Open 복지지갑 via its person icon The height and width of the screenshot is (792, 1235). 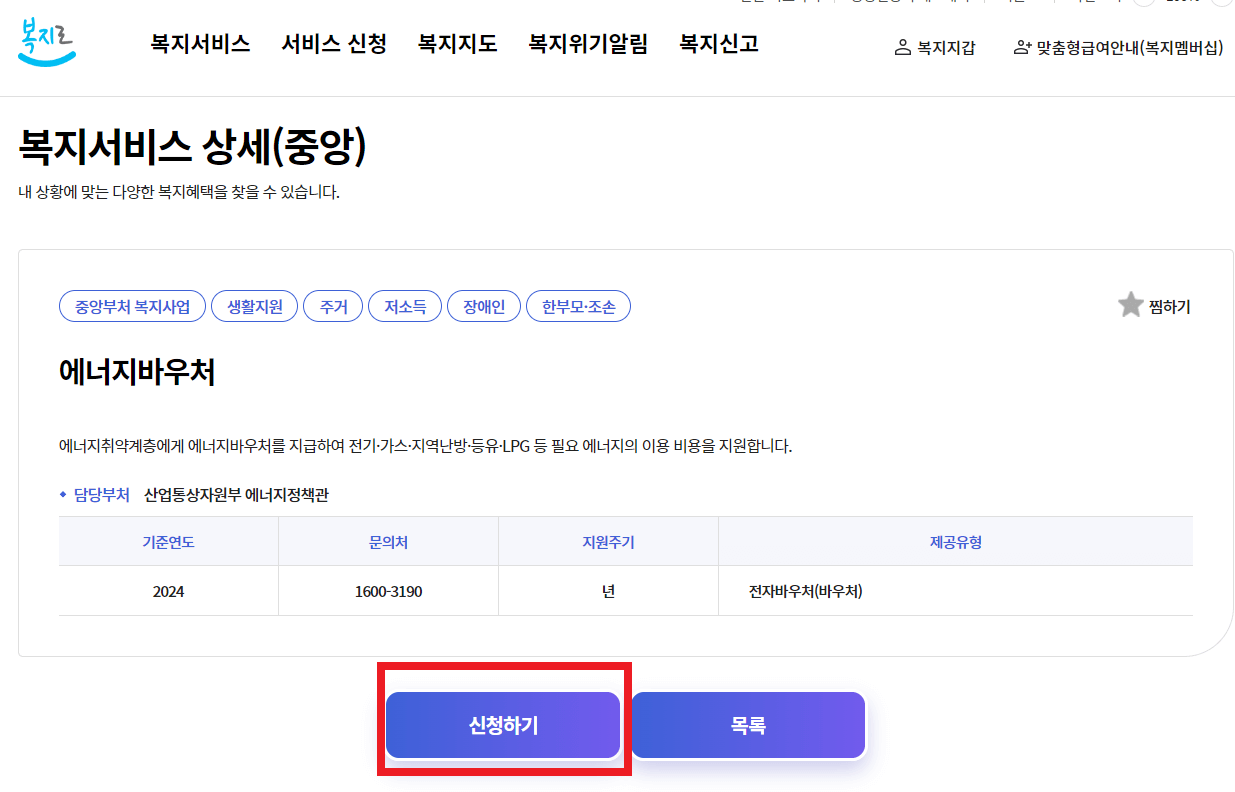pos(903,46)
